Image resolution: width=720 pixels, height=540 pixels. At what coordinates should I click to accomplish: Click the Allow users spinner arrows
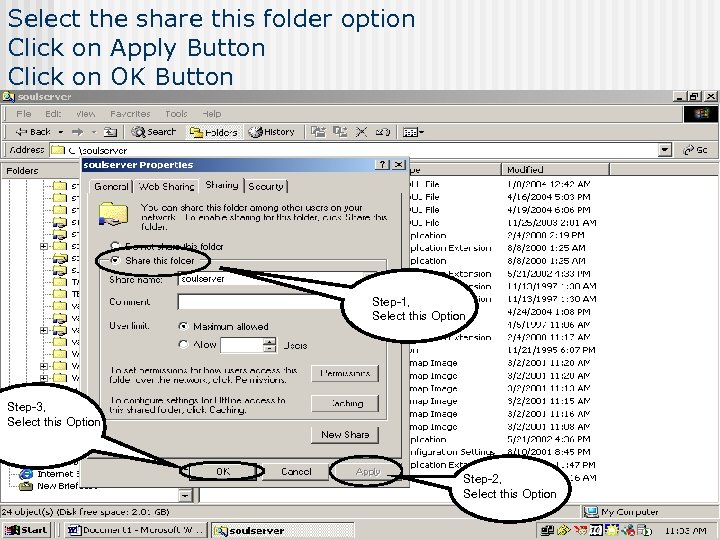(x=270, y=345)
